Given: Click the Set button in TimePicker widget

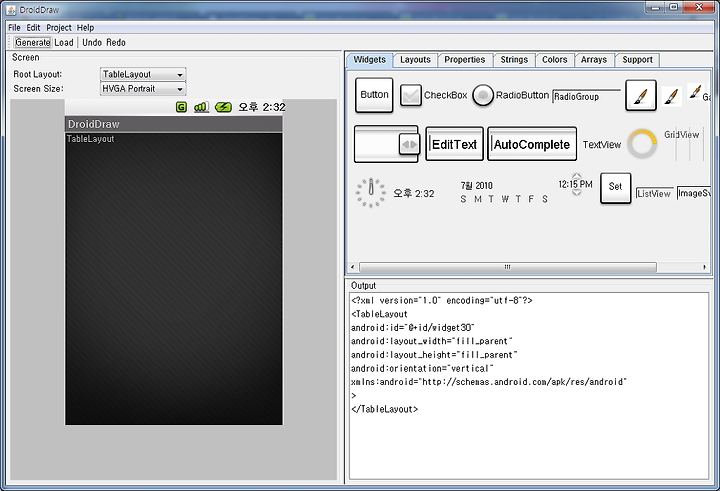Looking at the screenshot, I should click(x=615, y=187).
